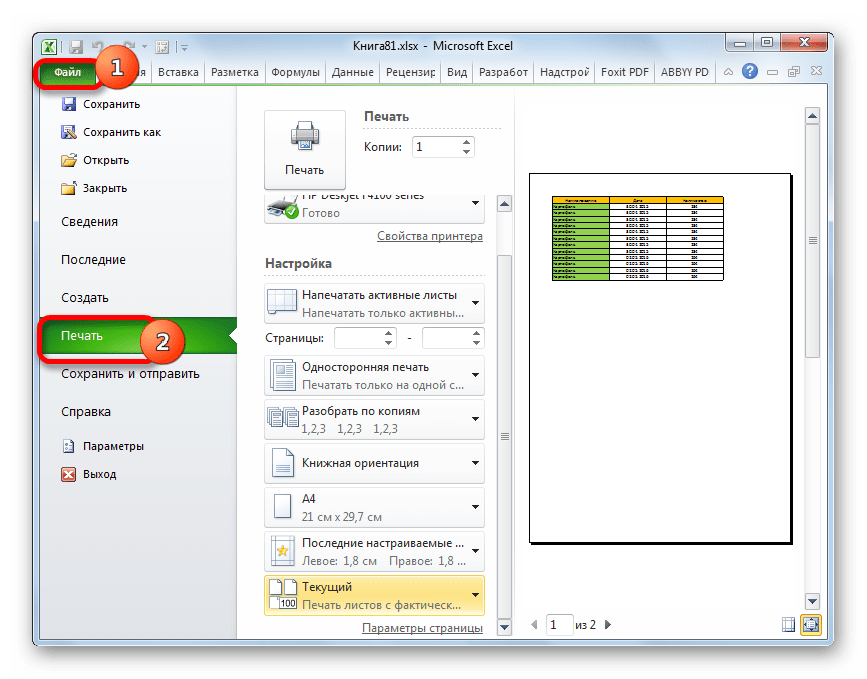
Task: Click the Выход exit icon in the sidebar
Action: [x=70, y=473]
